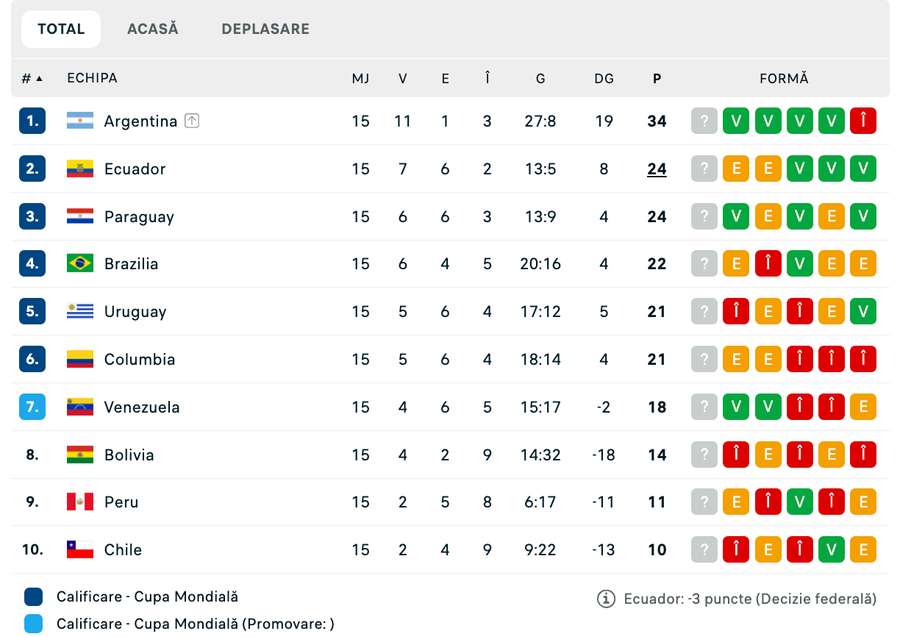The width and height of the screenshot is (900, 637).
Task: Click Argentina's grey question mark form badge
Action: tap(704, 121)
